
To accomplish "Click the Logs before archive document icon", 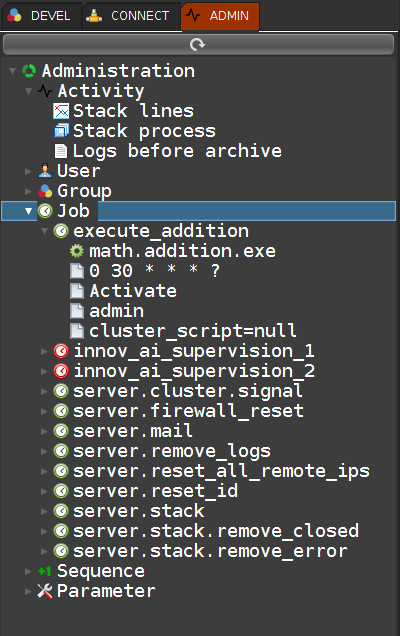I will 61,151.
